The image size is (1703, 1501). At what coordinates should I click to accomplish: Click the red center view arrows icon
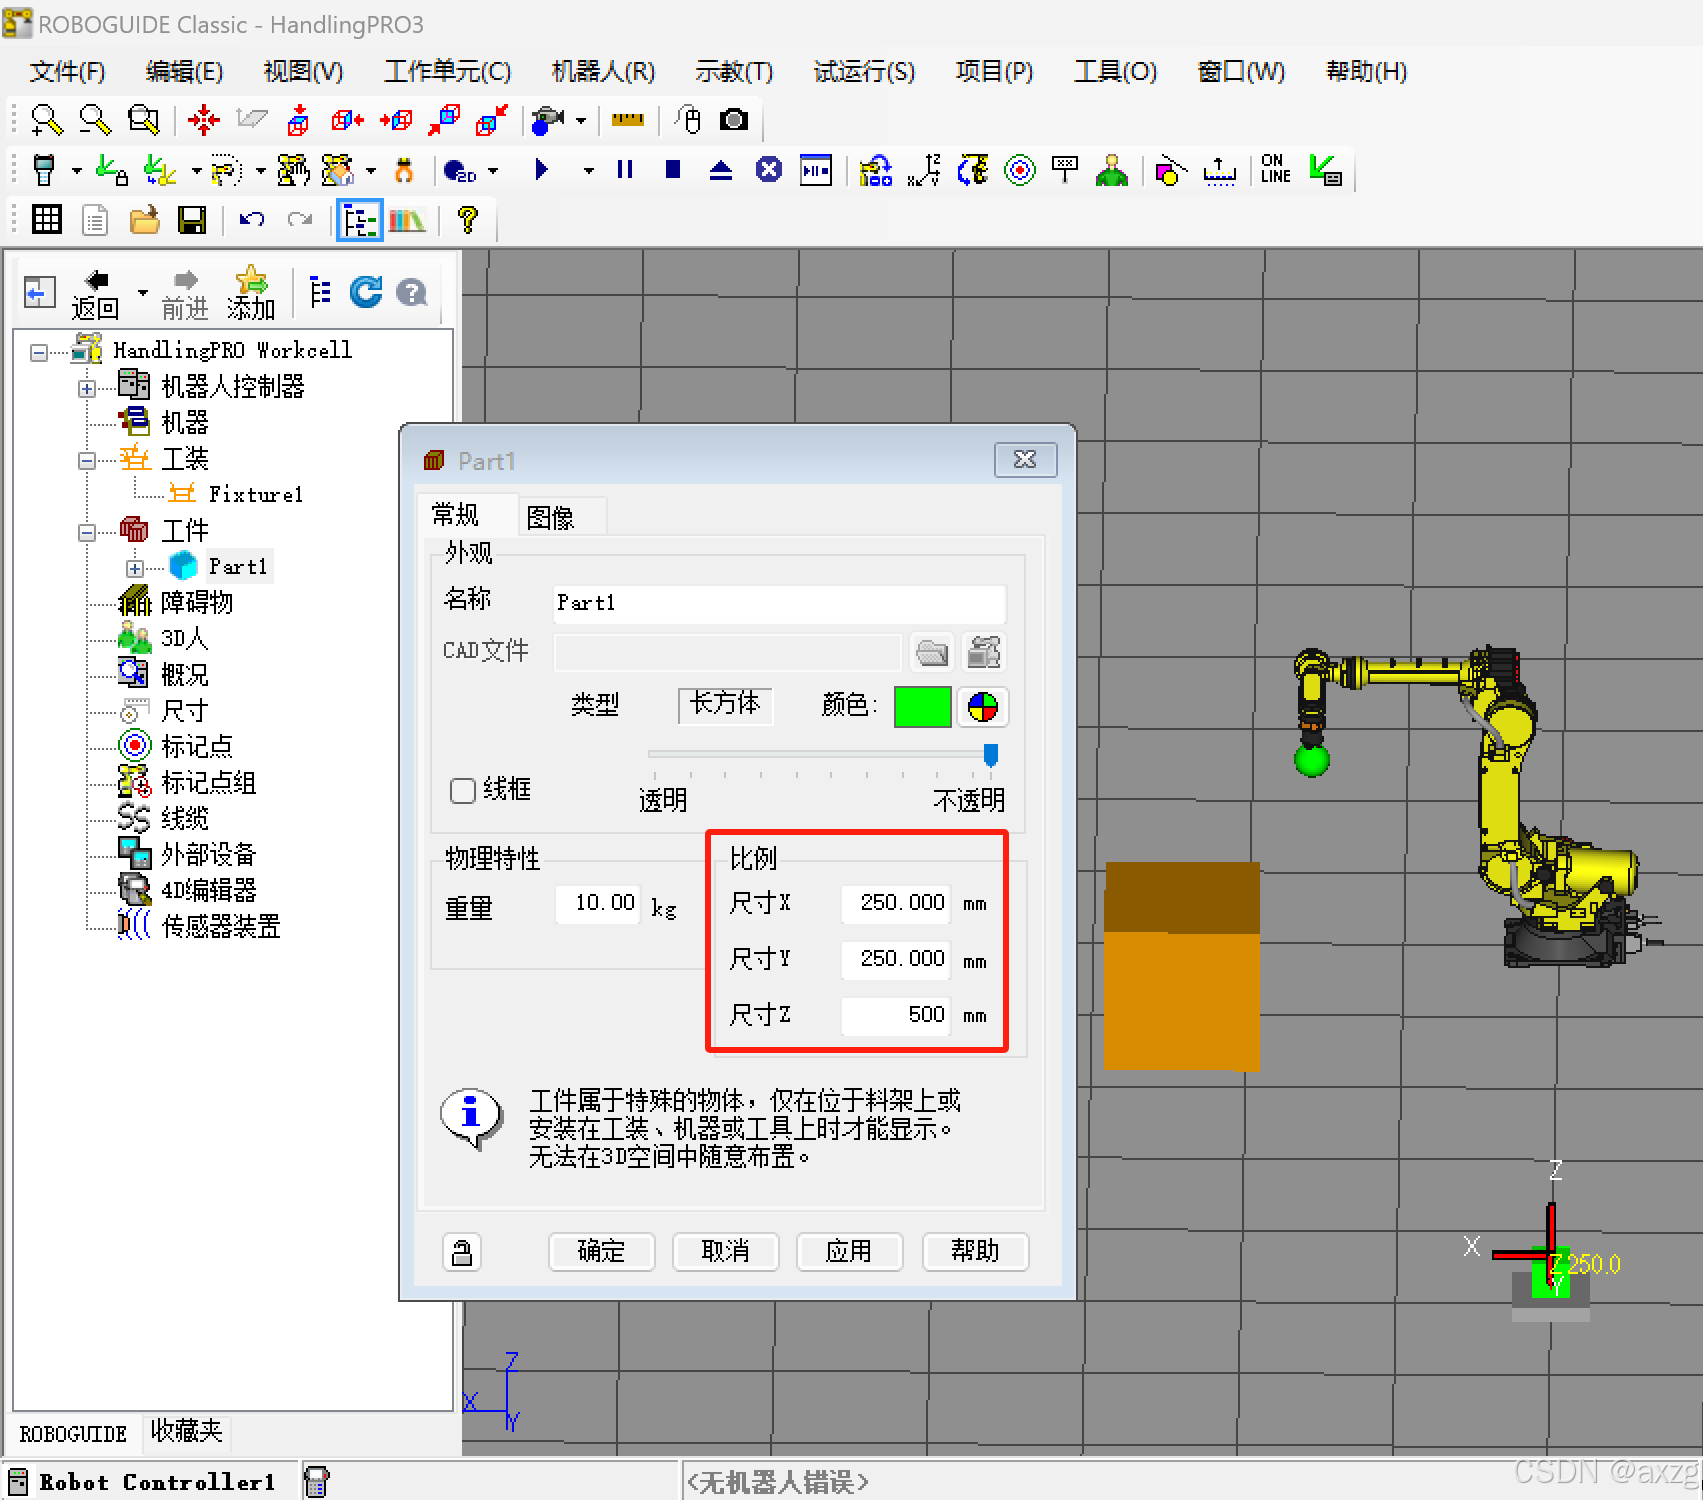(203, 120)
